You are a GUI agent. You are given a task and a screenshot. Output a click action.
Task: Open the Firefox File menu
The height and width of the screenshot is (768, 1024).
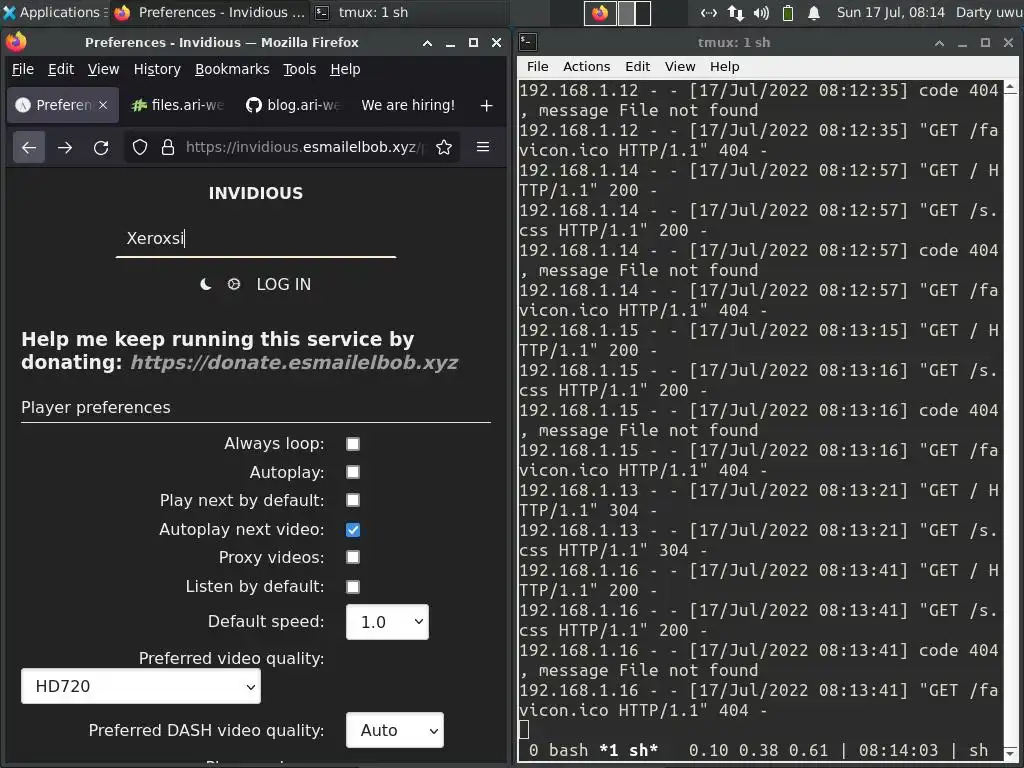point(23,69)
